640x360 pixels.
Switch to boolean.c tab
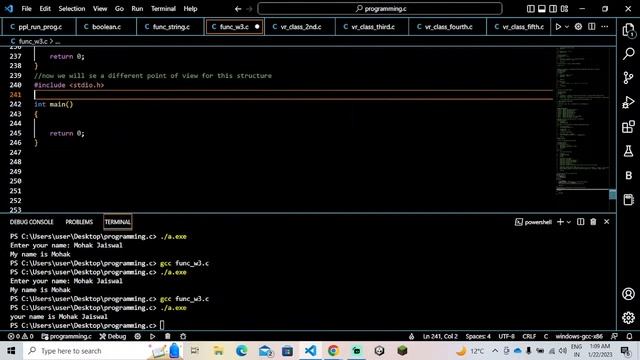106,27
